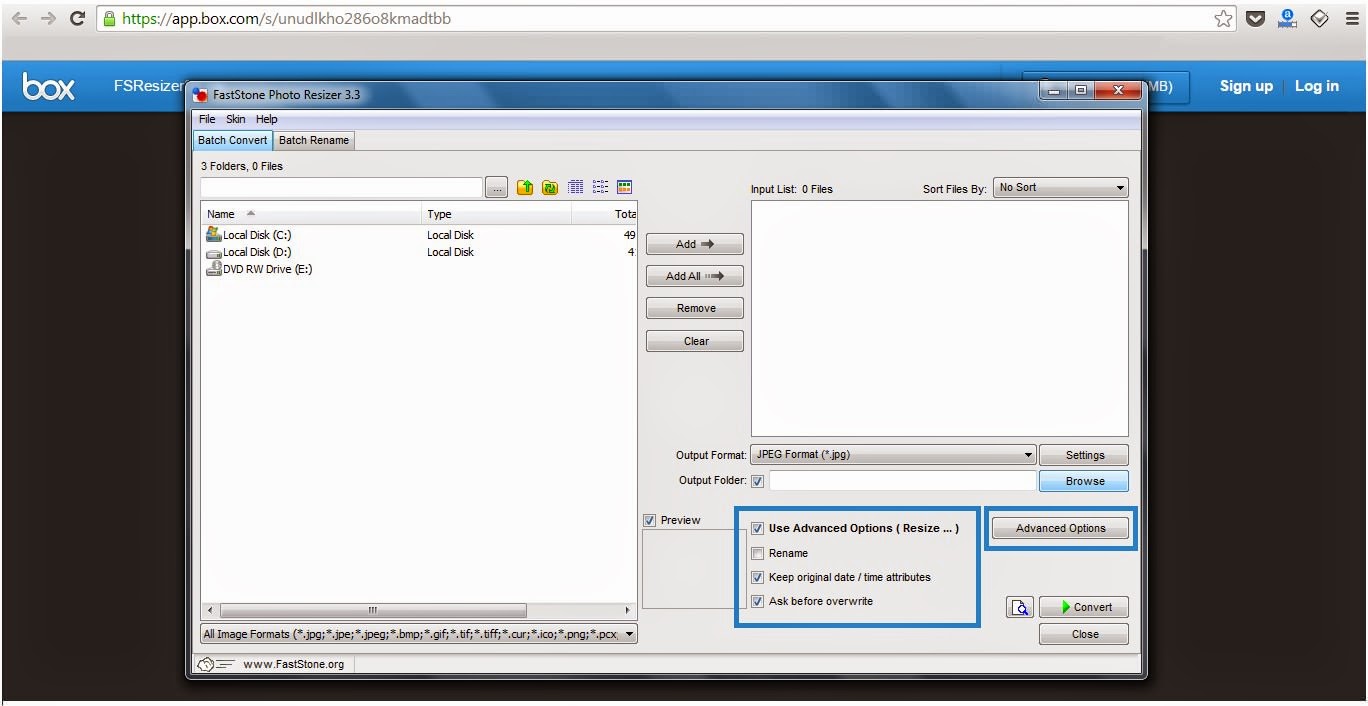Image resolution: width=1368 pixels, height=706 pixels.
Task: Uncheck Ask before overwrite
Action: (x=758, y=602)
